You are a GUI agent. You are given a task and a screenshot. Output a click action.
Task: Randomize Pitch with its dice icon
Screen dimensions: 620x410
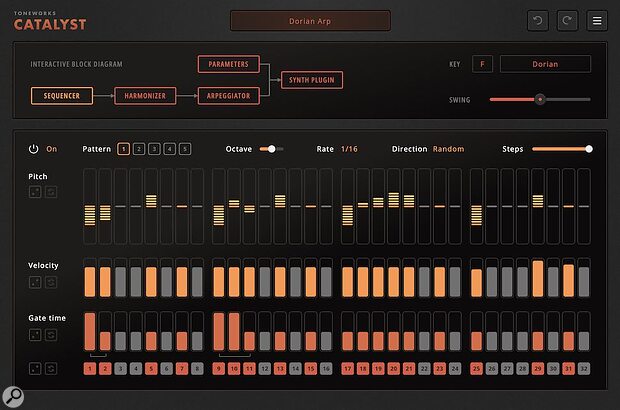(x=35, y=192)
